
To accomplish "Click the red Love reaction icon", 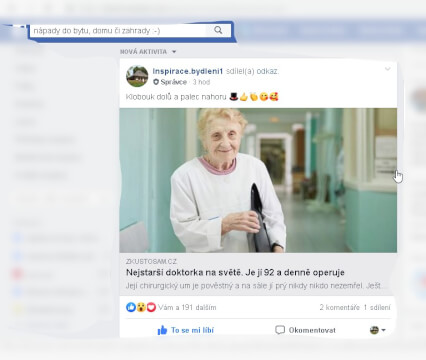I will pyautogui.click(x=151, y=307).
